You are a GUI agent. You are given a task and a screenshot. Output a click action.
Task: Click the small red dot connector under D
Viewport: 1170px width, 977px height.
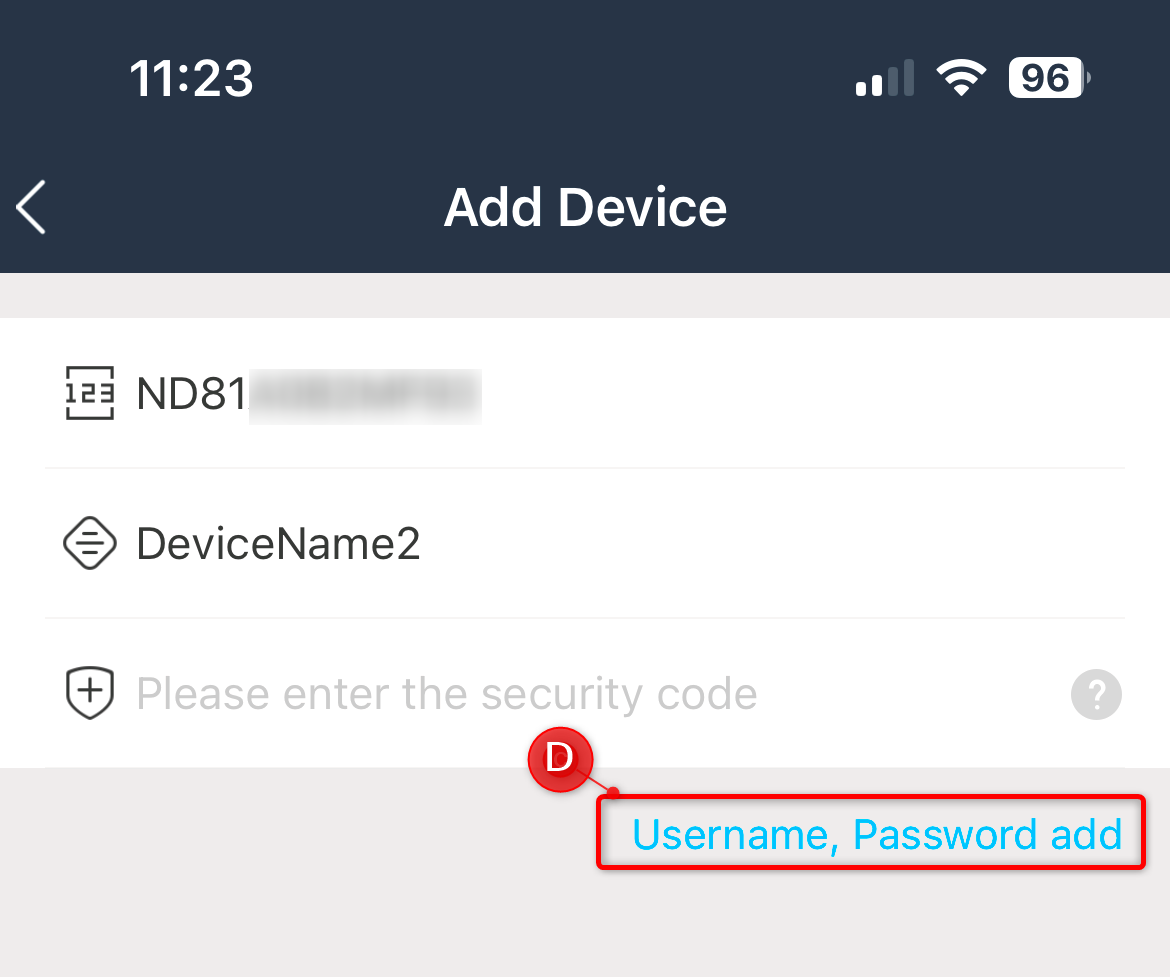coord(613,792)
